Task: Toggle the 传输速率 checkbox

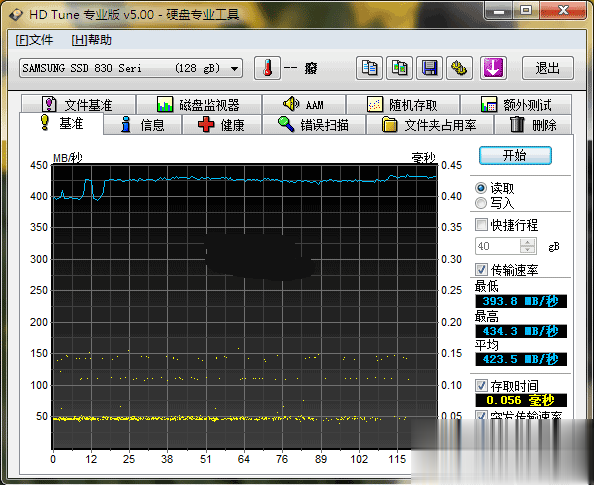Action: tap(481, 269)
